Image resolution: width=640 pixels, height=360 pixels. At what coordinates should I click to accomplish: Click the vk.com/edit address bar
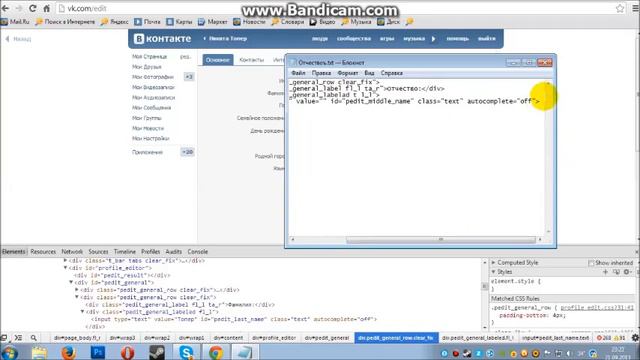(335, 8)
